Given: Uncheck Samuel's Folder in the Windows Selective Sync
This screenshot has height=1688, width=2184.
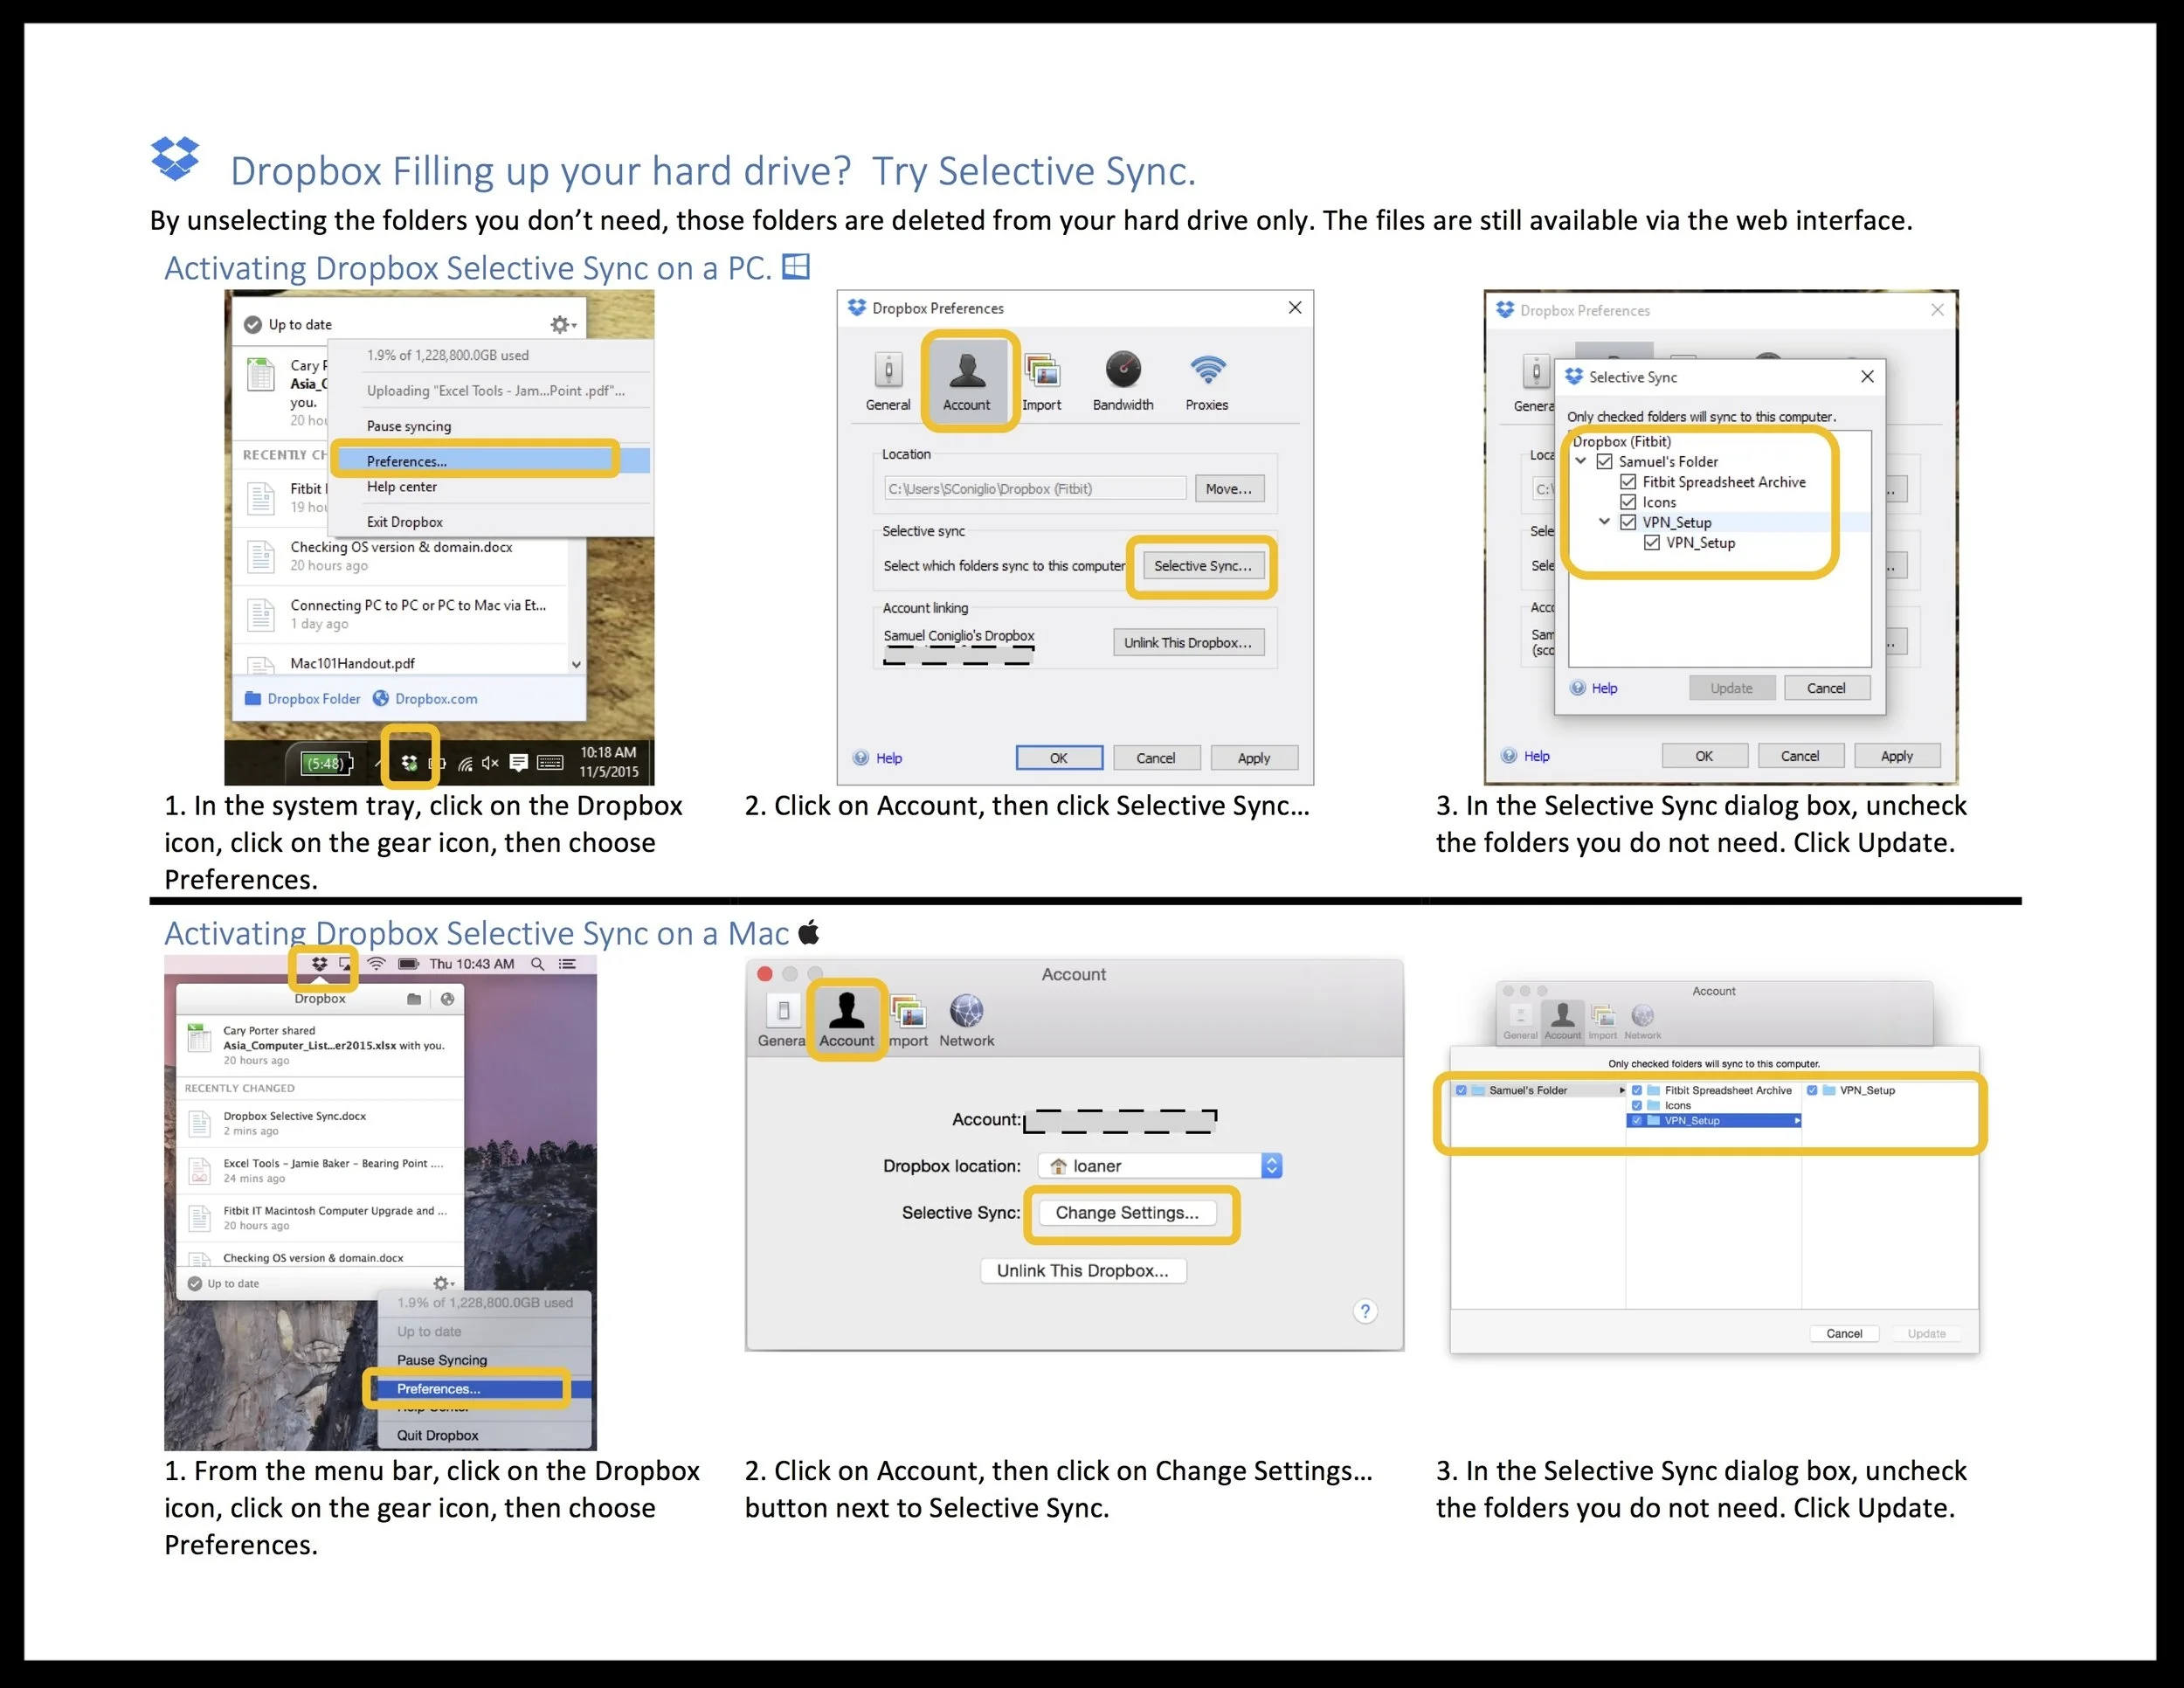Looking at the screenshot, I should [x=1604, y=461].
